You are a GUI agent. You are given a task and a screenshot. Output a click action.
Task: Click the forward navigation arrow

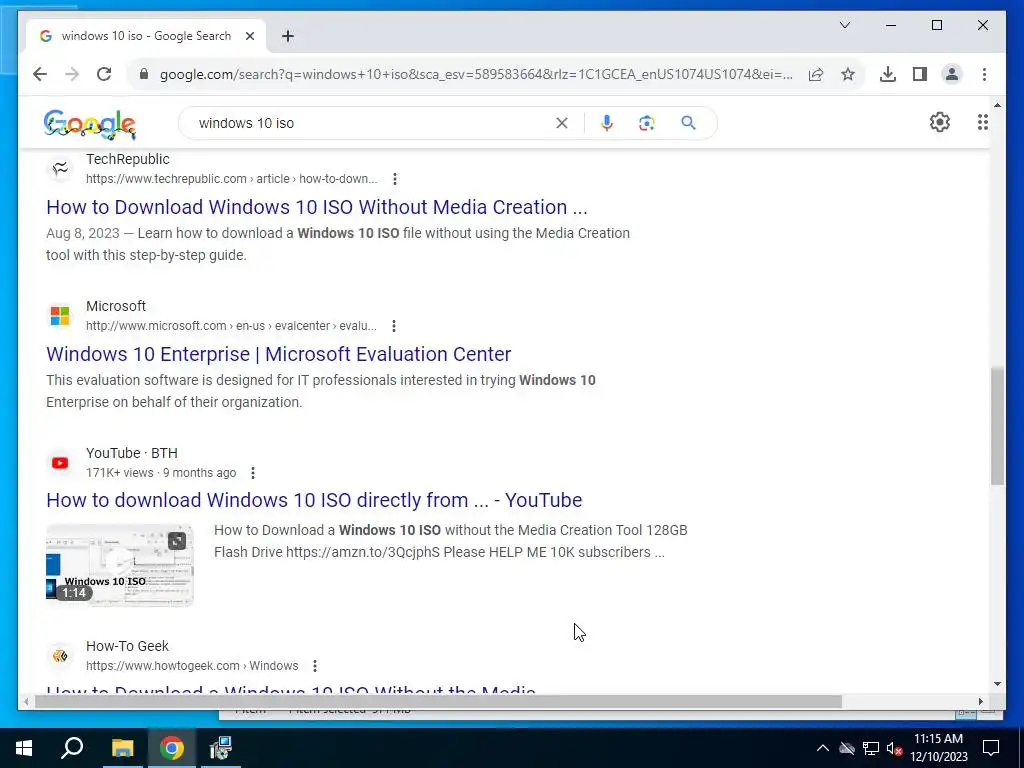pos(72,74)
